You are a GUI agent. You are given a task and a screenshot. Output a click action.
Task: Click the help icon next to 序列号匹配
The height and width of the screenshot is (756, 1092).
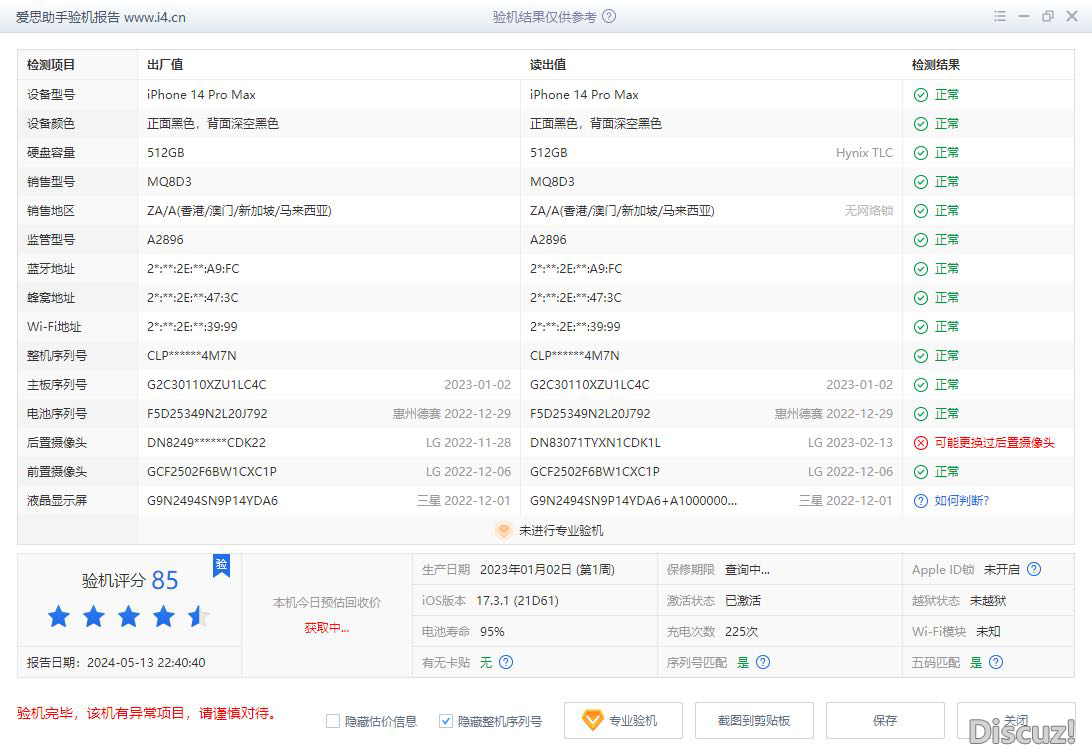point(763,662)
